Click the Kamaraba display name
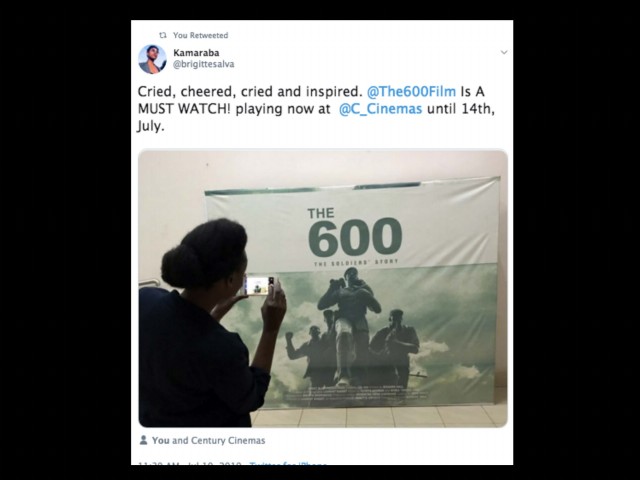Image resolution: width=640 pixels, height=480 pixels. coord(196,53)
